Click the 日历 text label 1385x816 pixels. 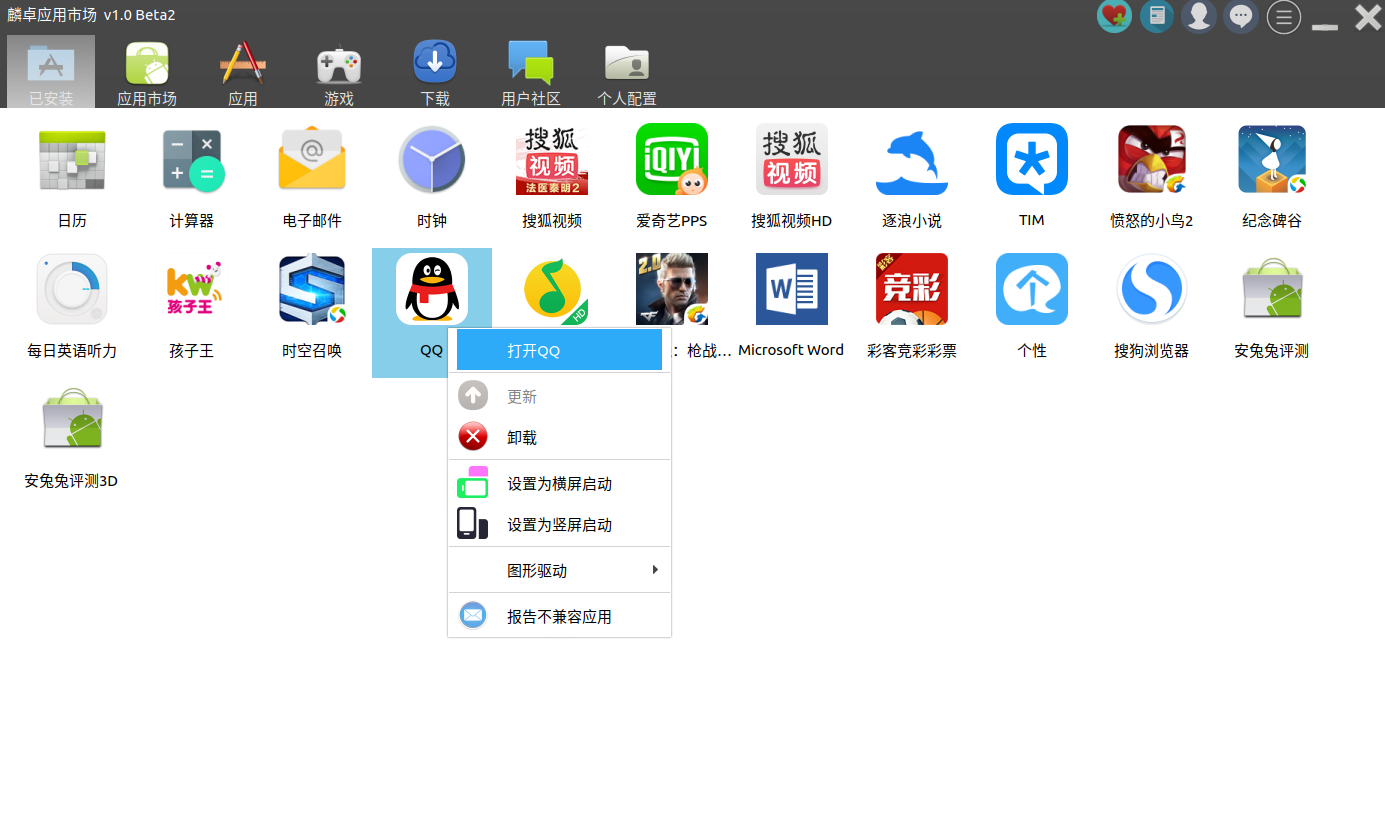pyautogui.click(x=72, y=221)
